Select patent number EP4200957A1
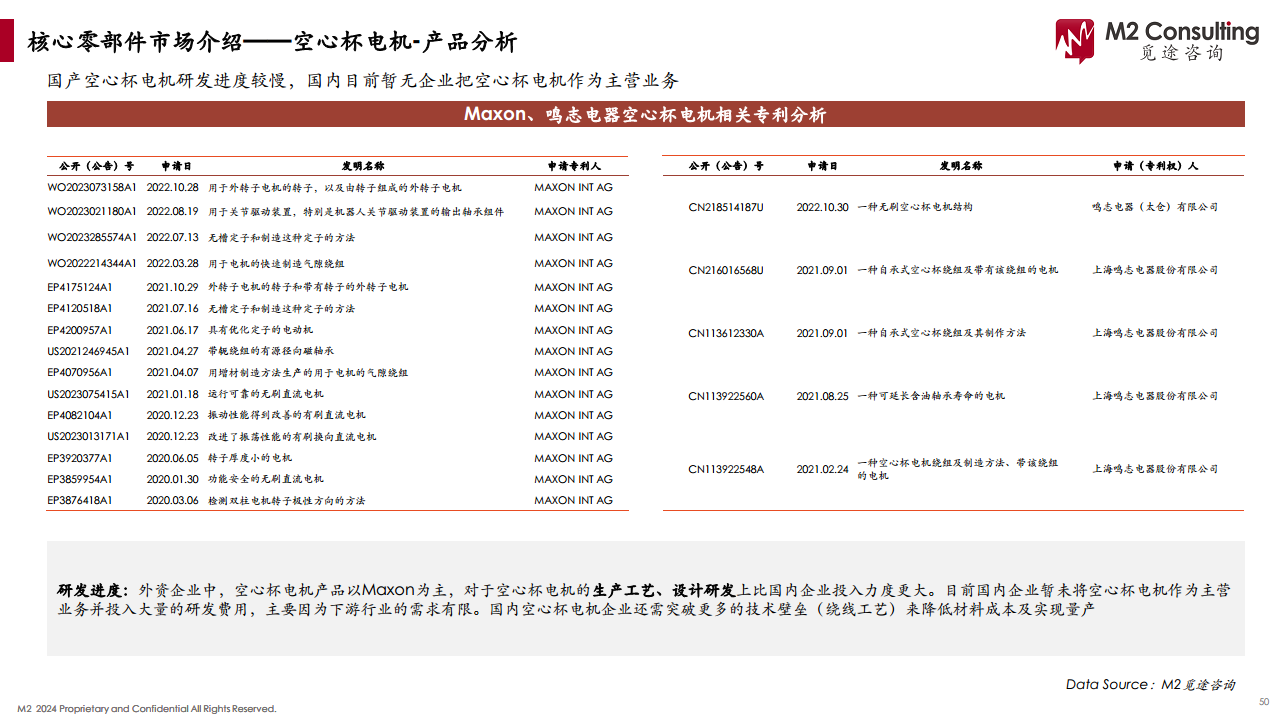Image resolution: width=1280 pixels, height=720 pixels. pos(80,329)
